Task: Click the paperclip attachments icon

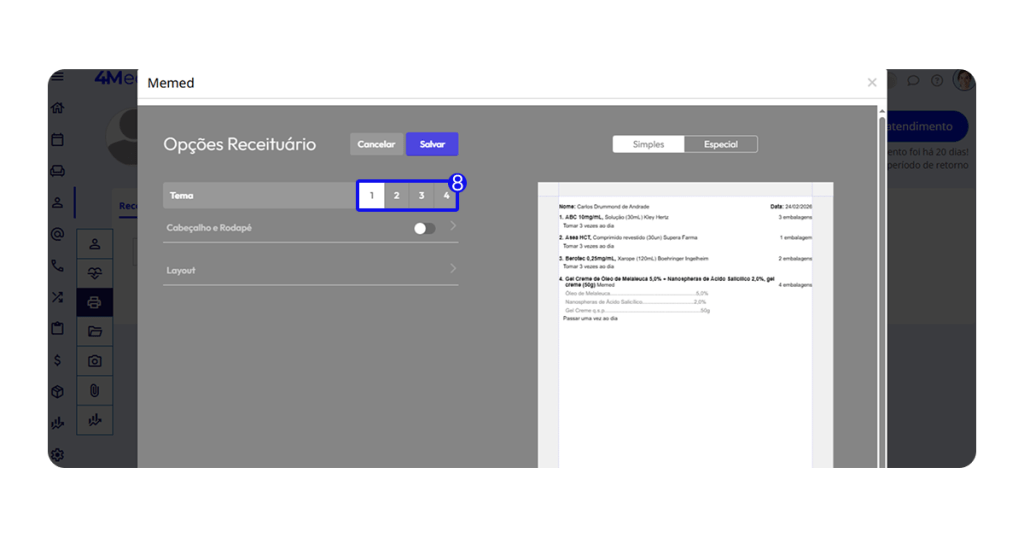Action: click(95, 391)
